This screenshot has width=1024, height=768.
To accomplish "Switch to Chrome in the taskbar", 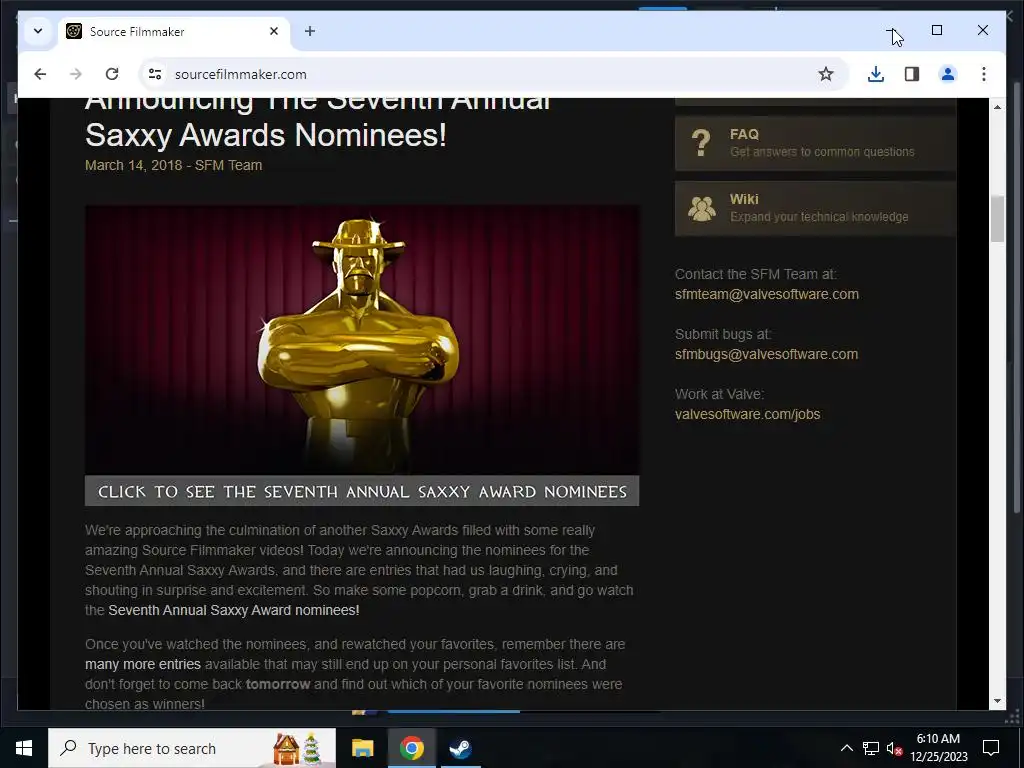I will pos(411,748).
